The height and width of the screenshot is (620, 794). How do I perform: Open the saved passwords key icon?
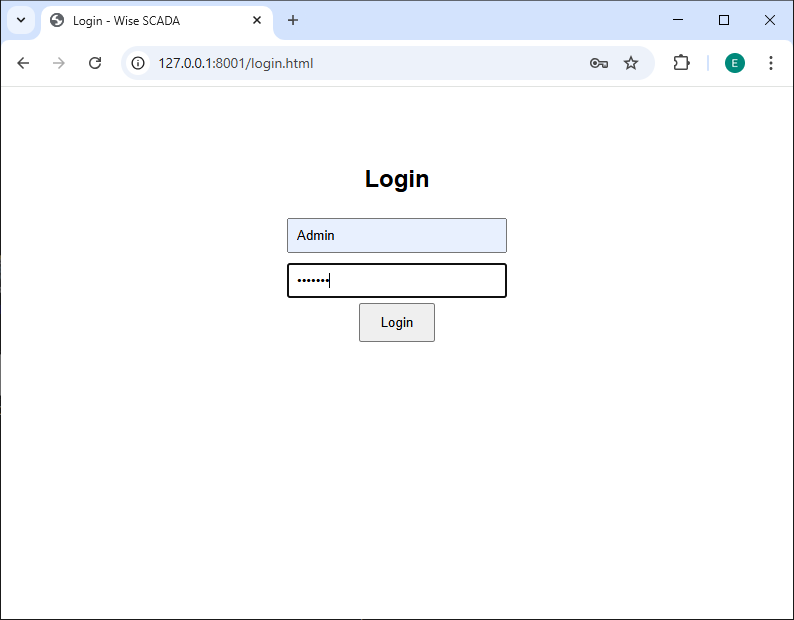599,63
